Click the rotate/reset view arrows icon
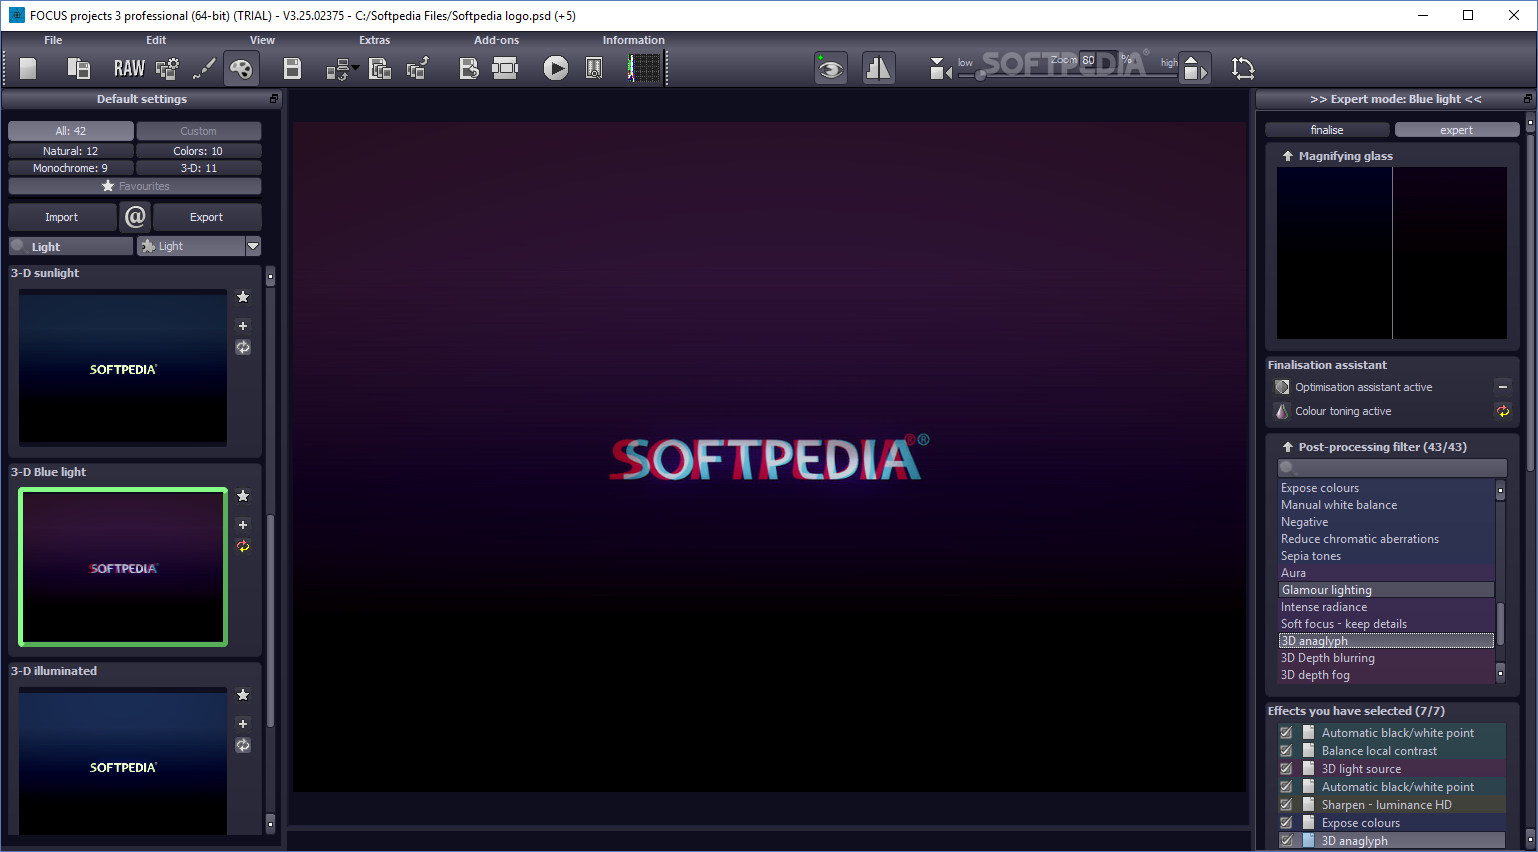This screenshot has height=852, width=1538. coord(1243,68)
